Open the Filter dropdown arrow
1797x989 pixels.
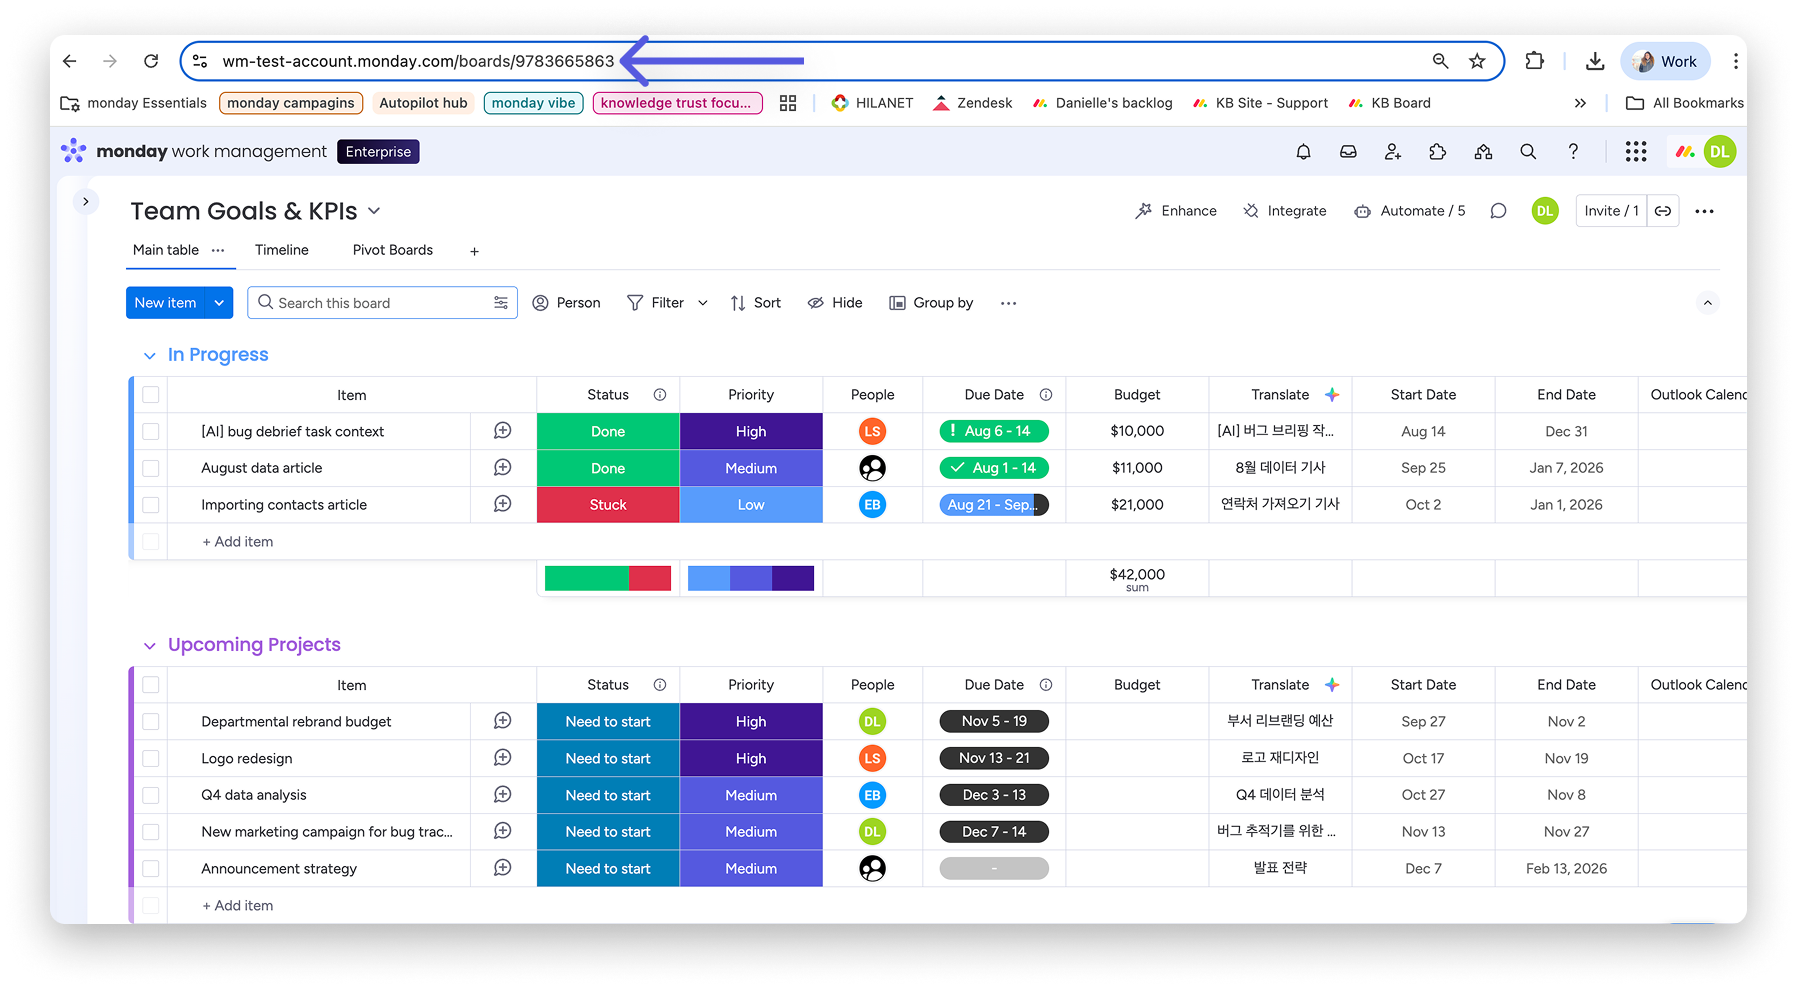coord(703,303)
